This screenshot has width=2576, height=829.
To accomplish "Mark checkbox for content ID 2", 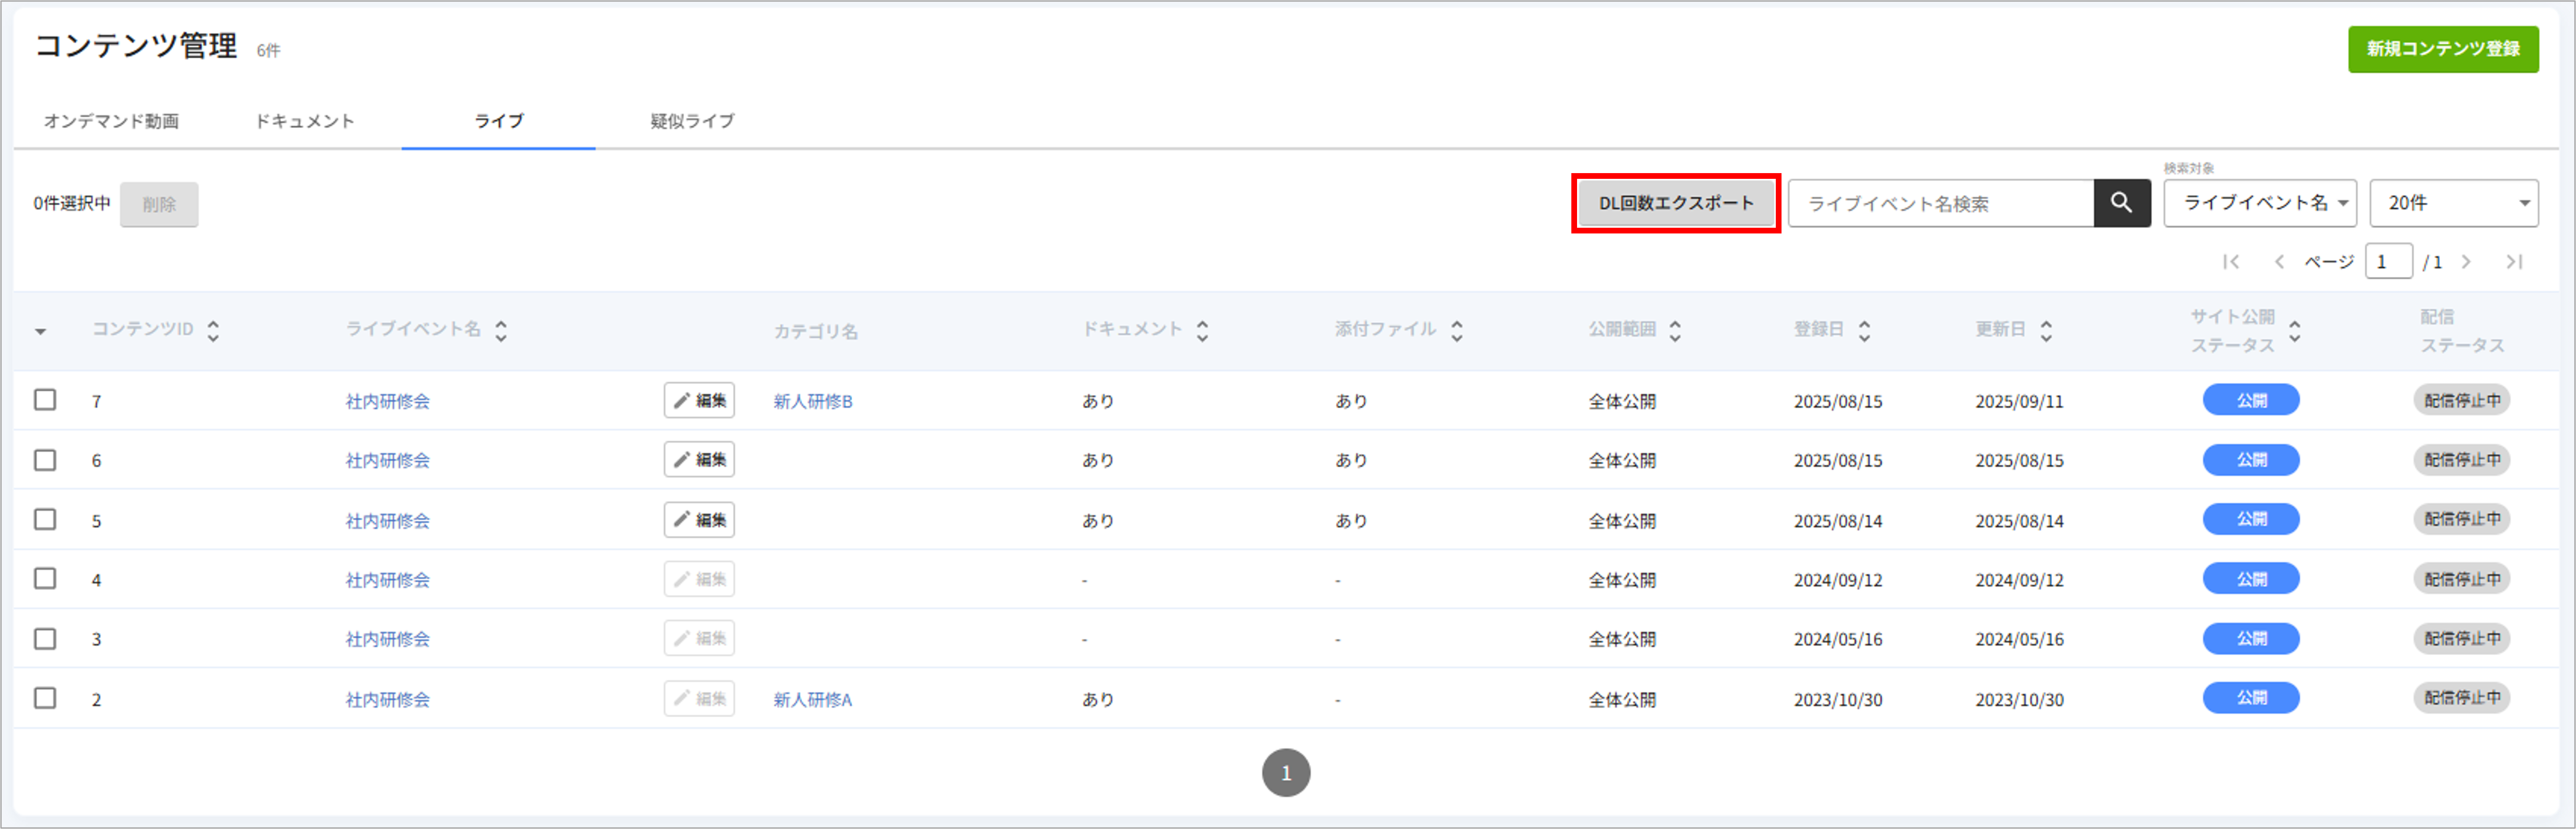I will tap(45, 698).
